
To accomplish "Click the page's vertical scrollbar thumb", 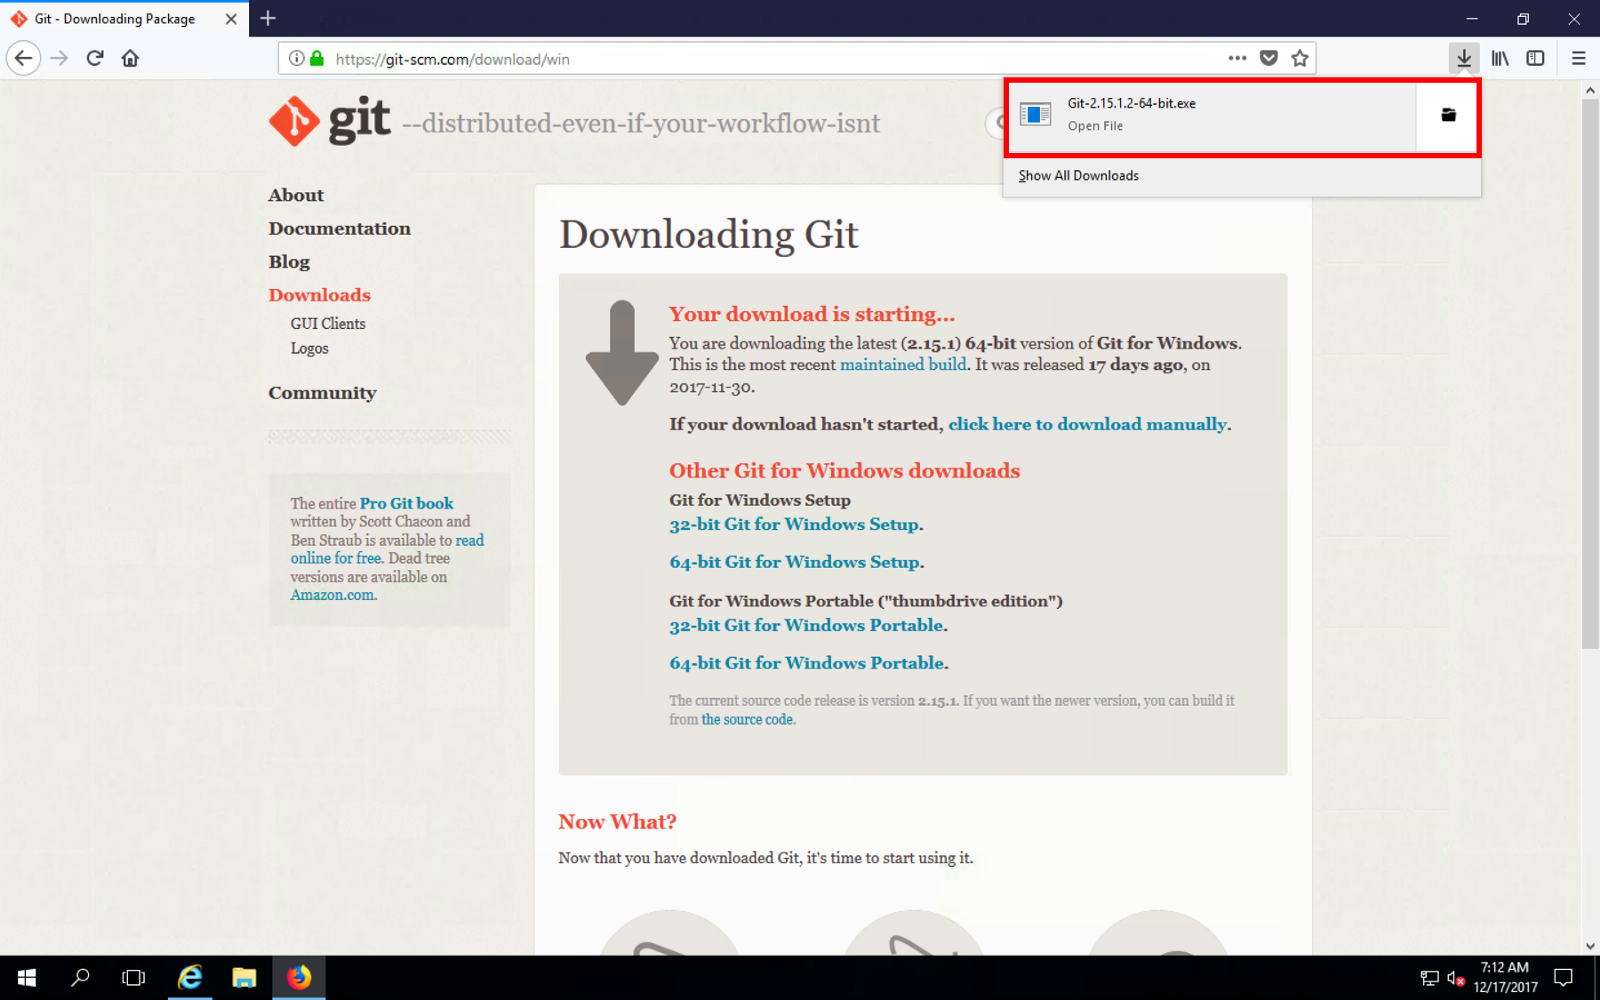I will point(1590,374).
